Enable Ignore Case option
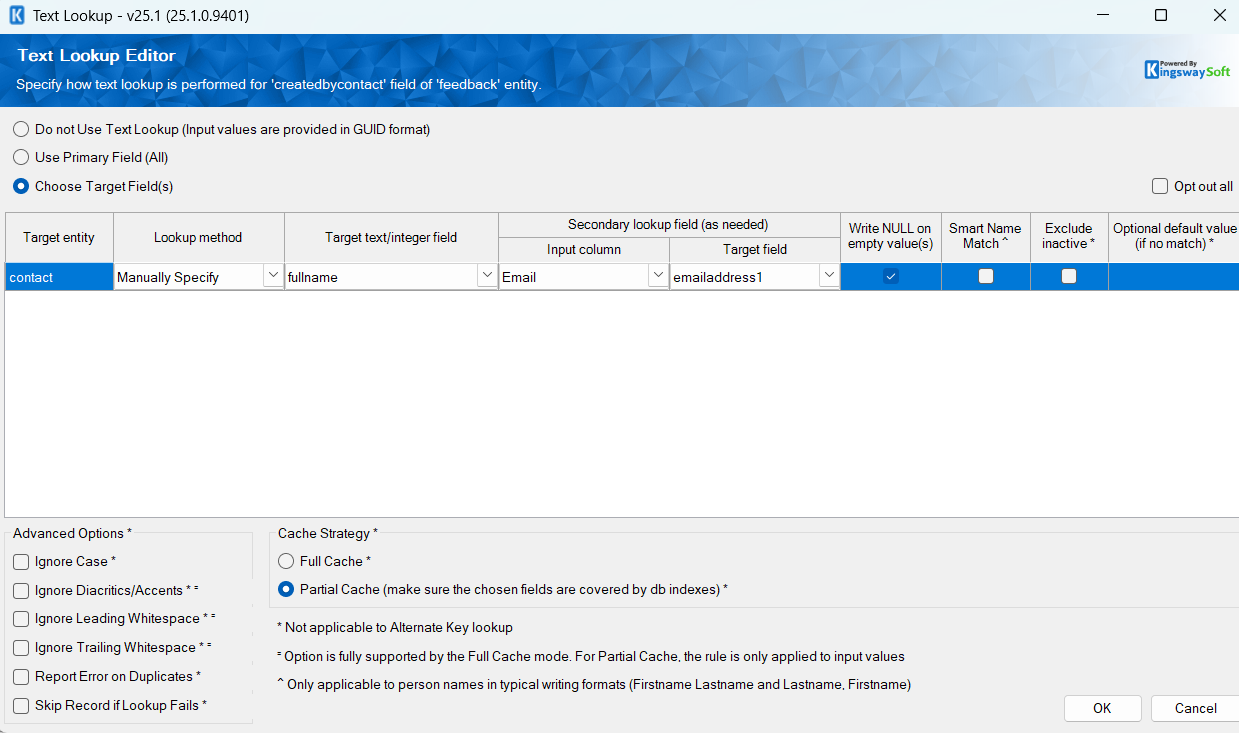1239x733 pixels. (x=21, y=562)
